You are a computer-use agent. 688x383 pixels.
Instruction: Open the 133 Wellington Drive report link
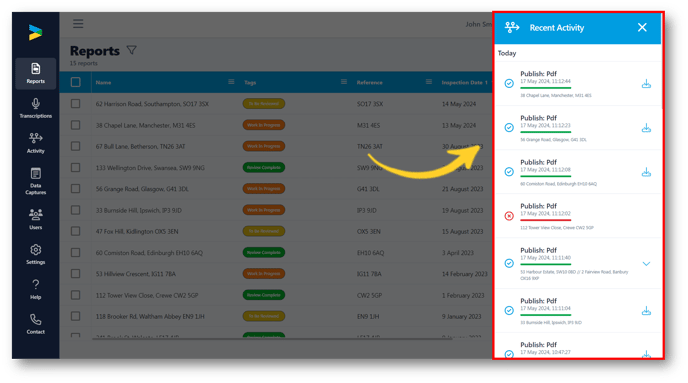click(x=150, y=168)
